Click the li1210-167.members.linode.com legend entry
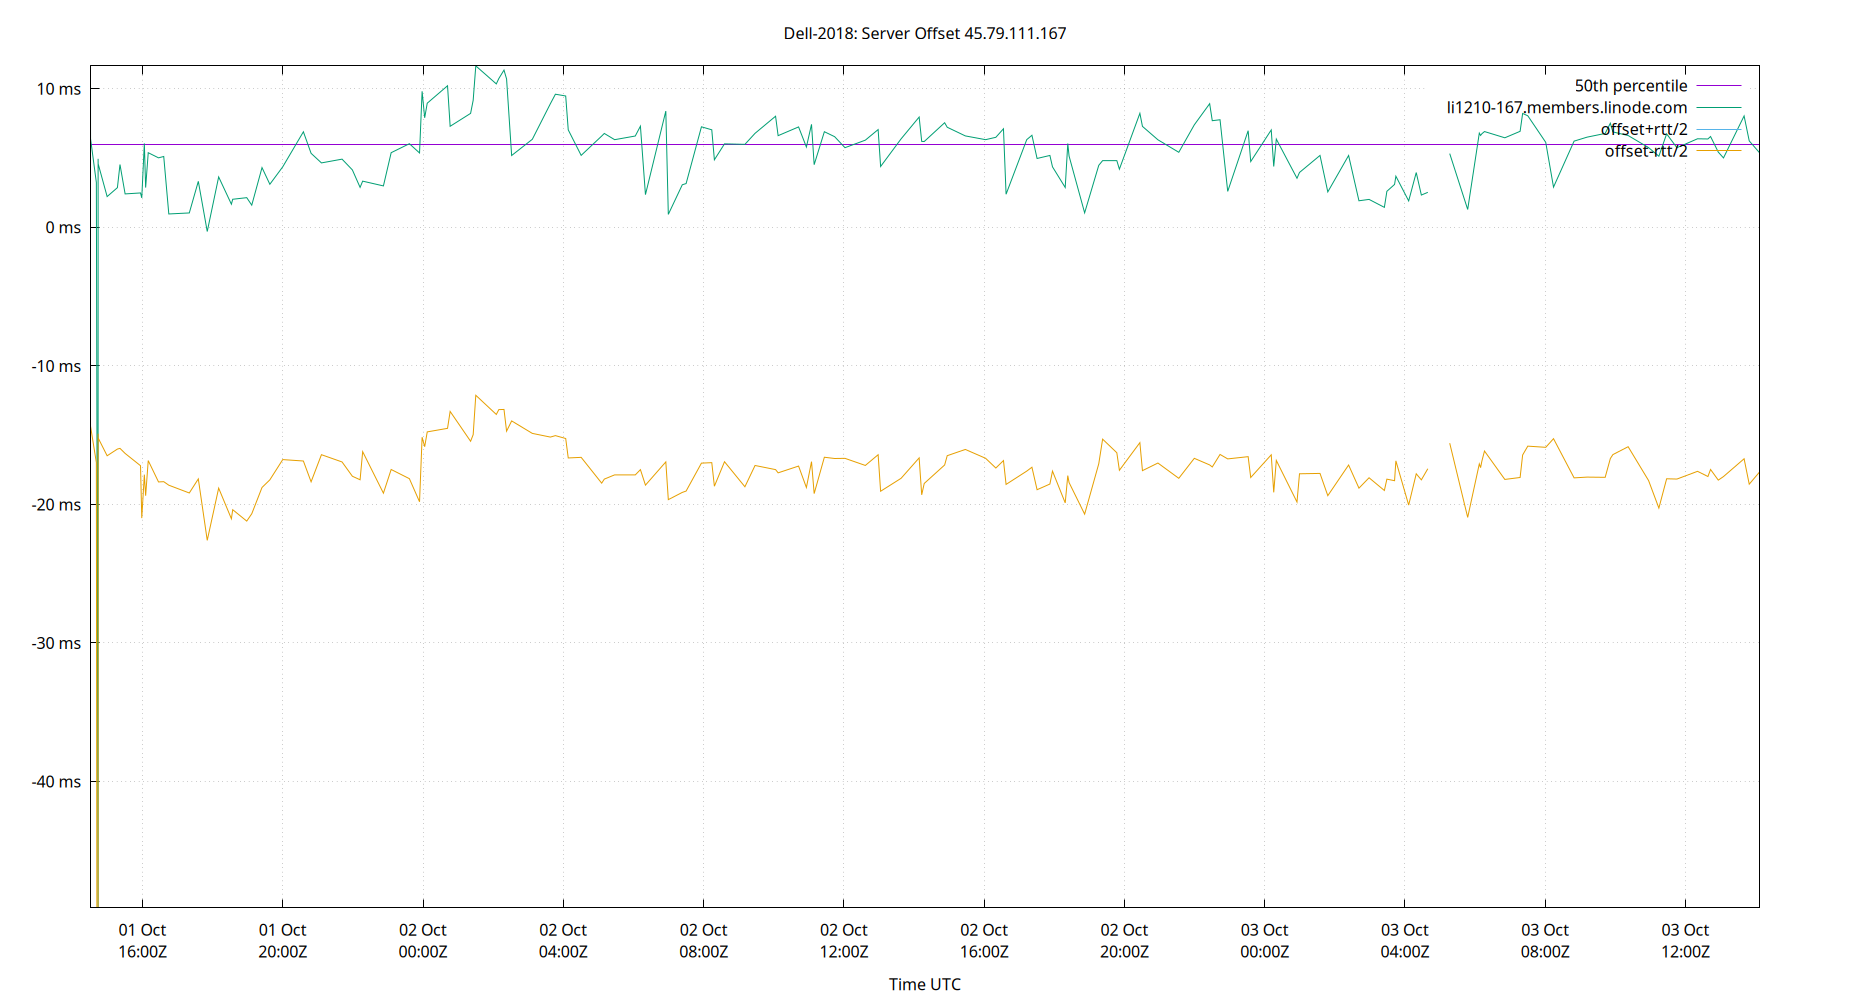 pos(1567,108)
